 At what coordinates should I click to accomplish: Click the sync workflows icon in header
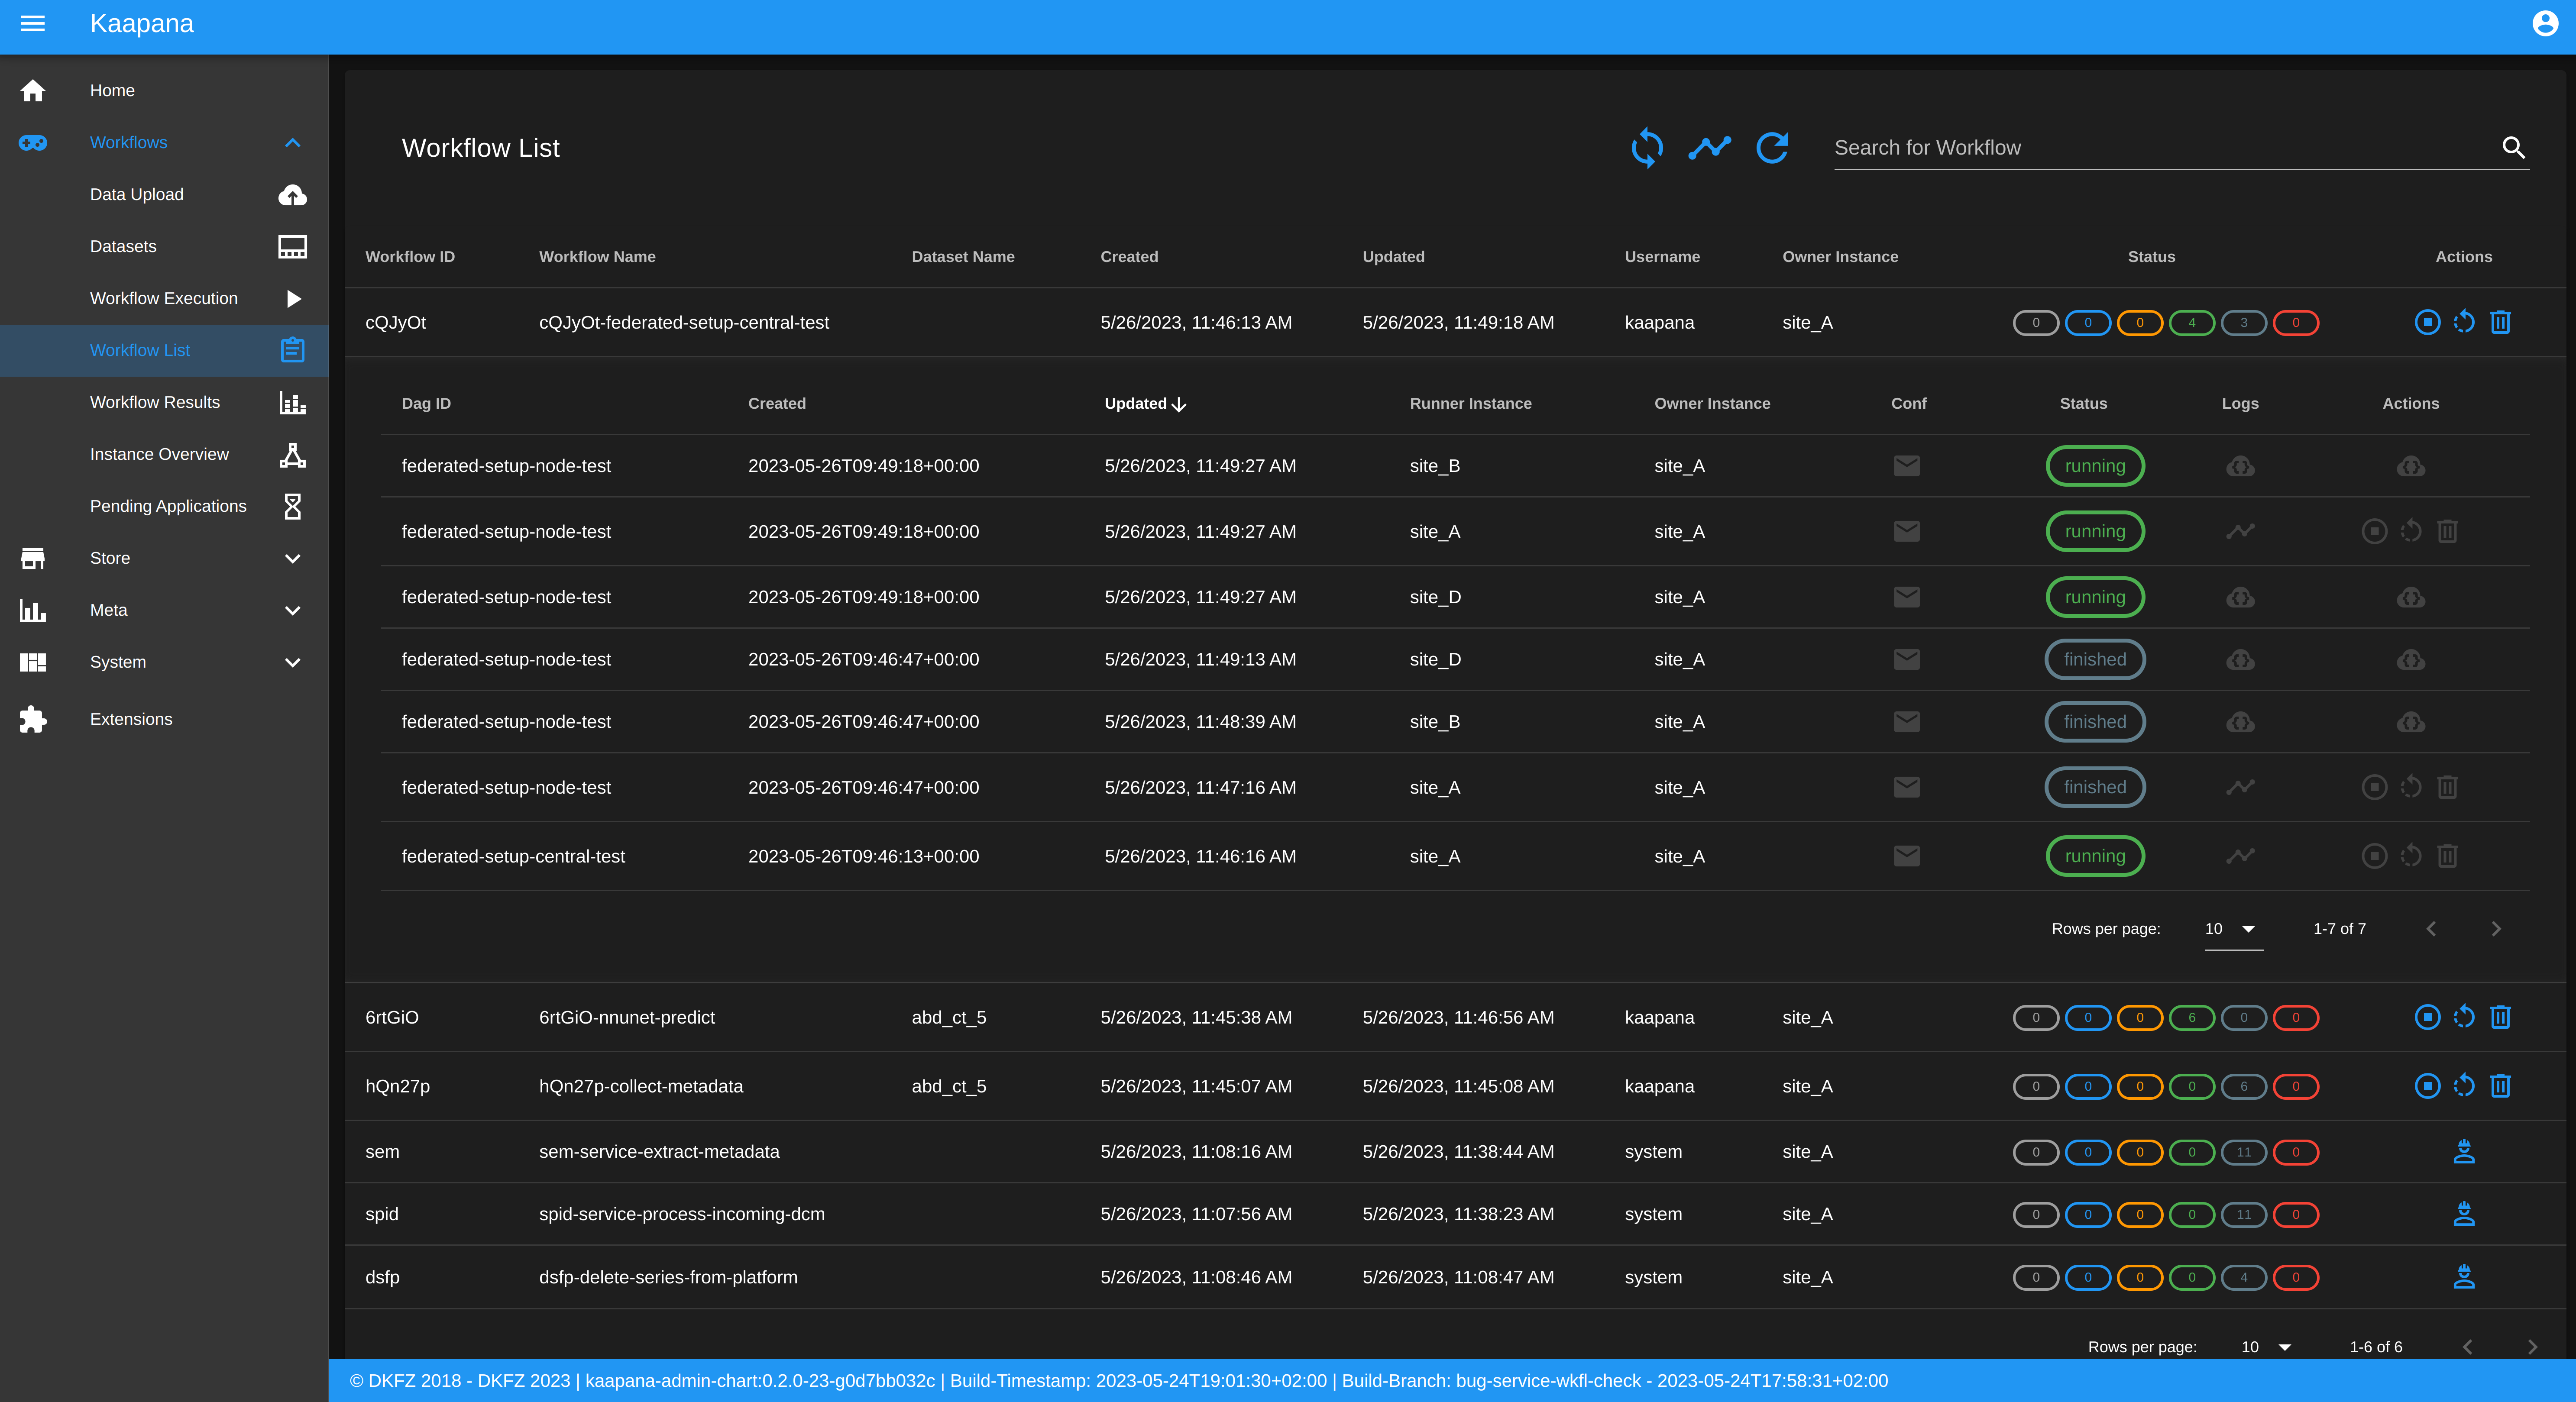pos(1647,148)
